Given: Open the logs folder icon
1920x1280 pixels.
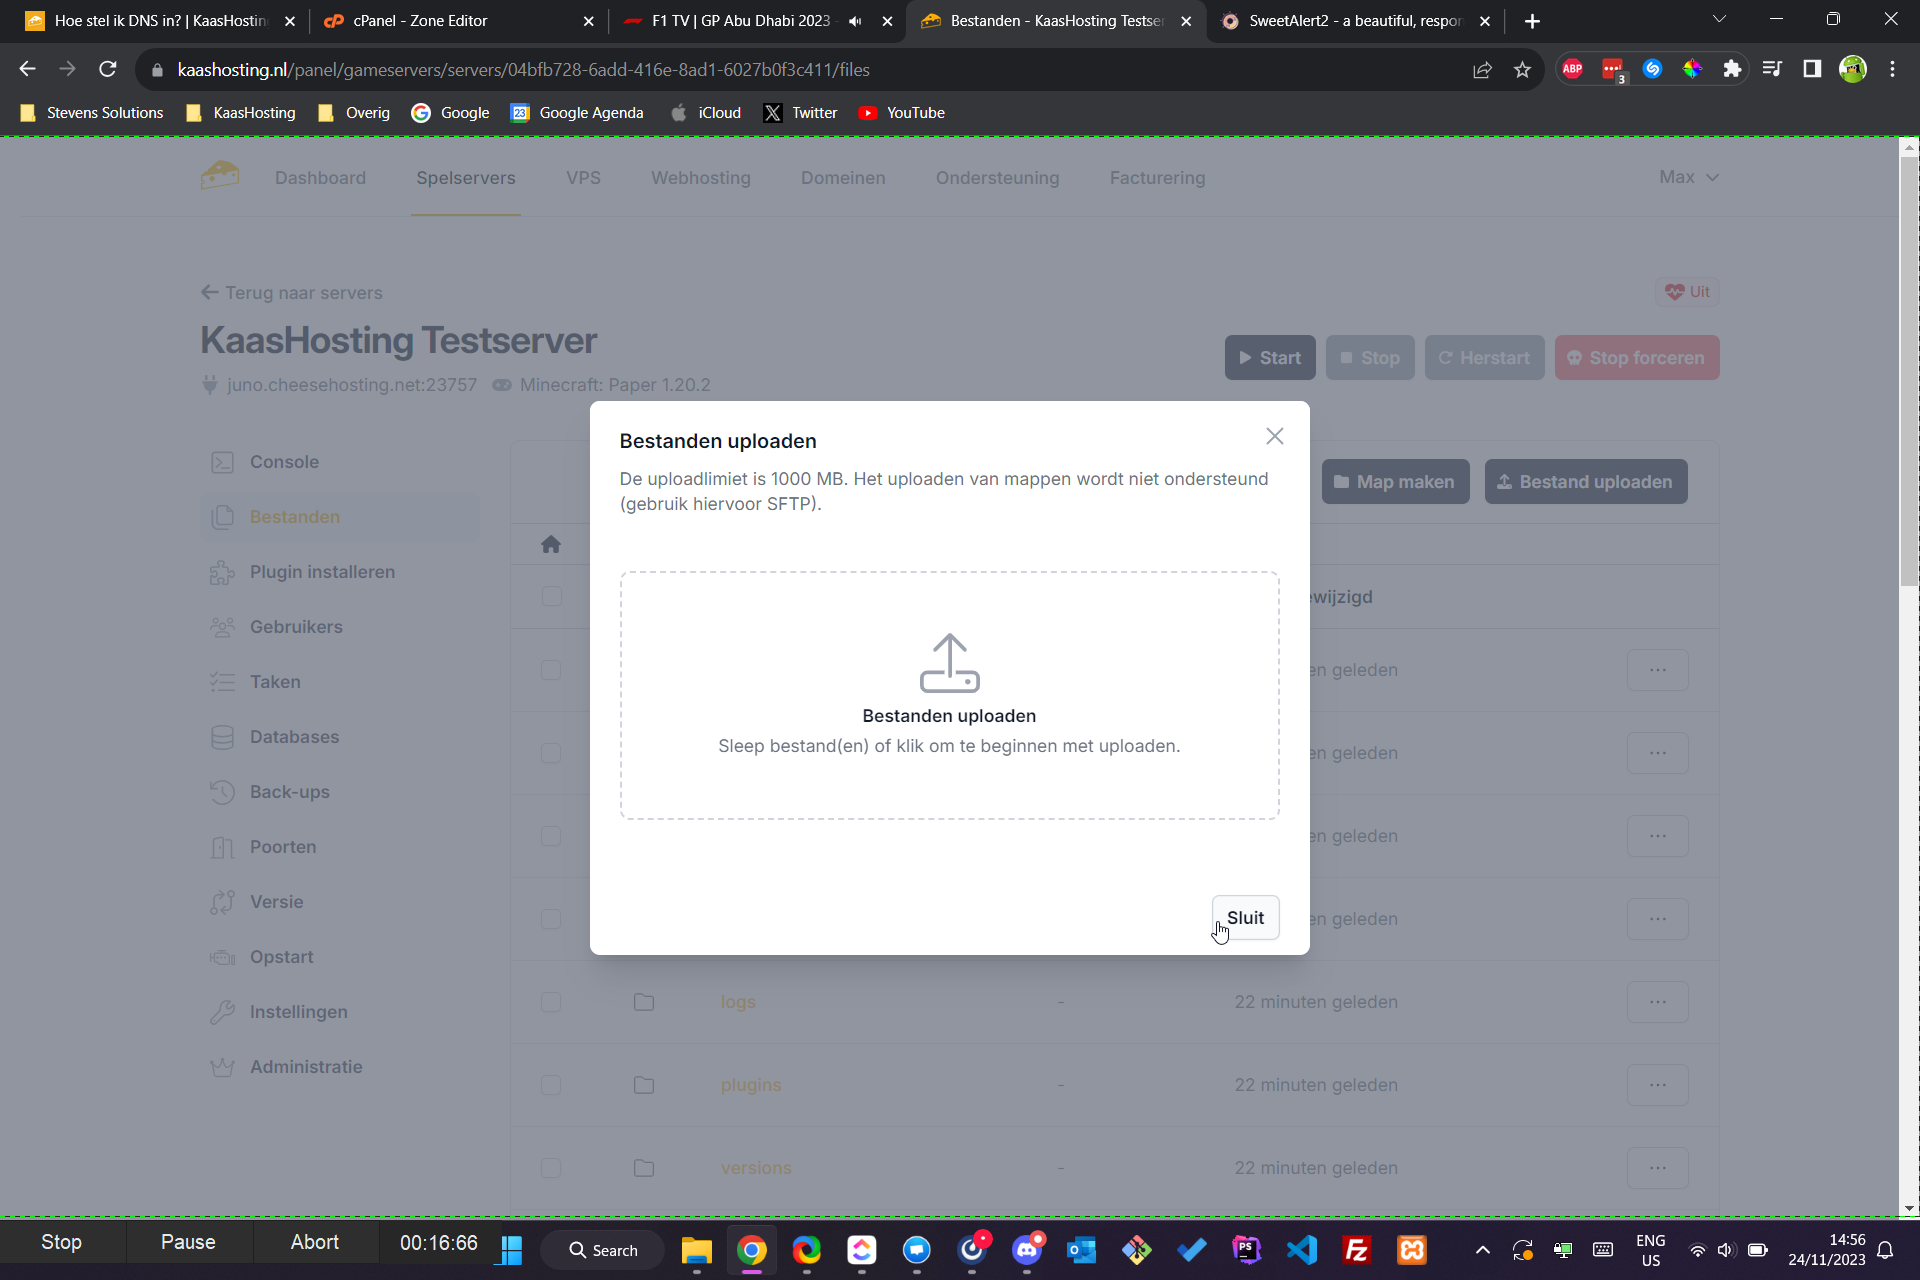Looking at the screenshot, I should coord(644,1002).
